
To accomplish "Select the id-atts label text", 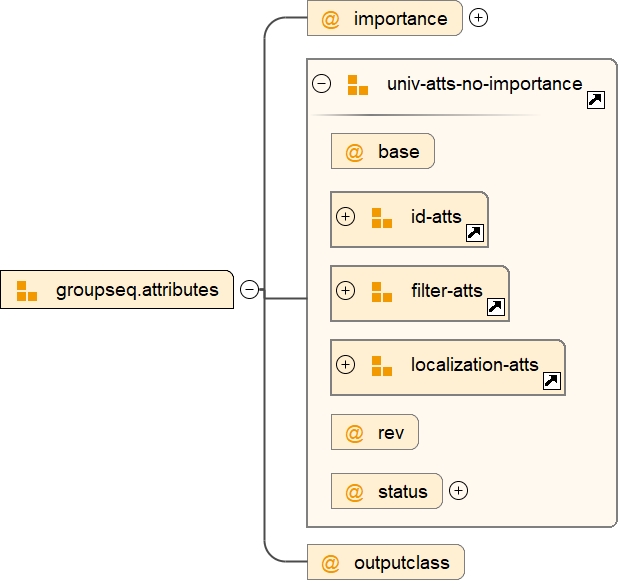I will [x=436, y=216].
